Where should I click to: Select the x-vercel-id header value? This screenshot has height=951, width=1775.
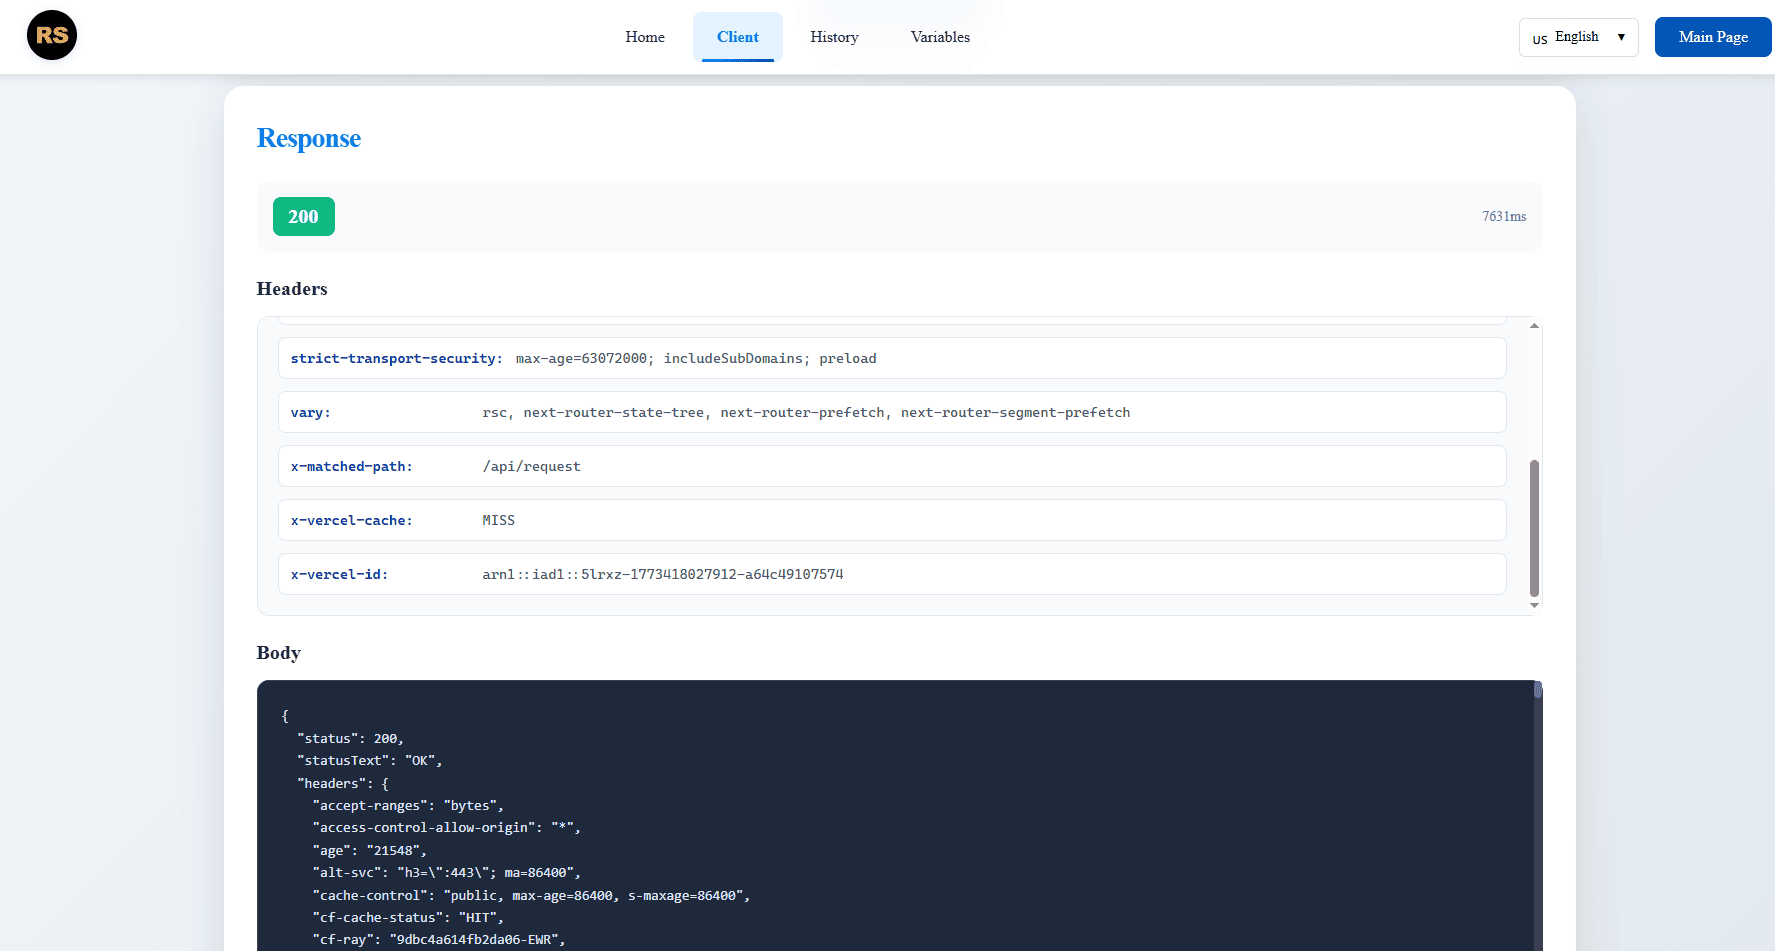663,574
